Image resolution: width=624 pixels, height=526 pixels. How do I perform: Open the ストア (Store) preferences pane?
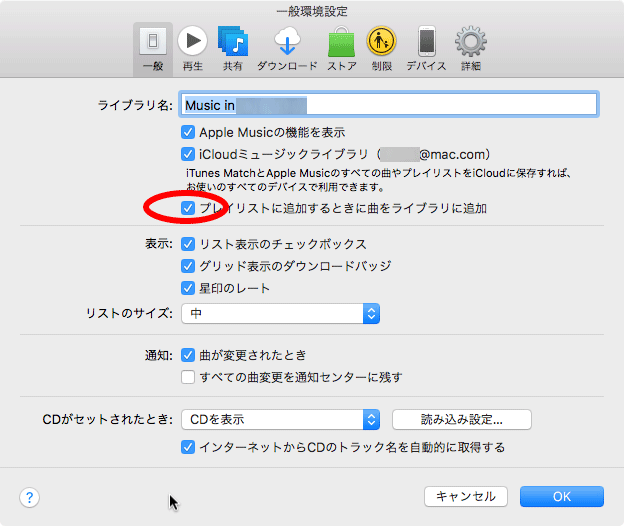[342, 49]
